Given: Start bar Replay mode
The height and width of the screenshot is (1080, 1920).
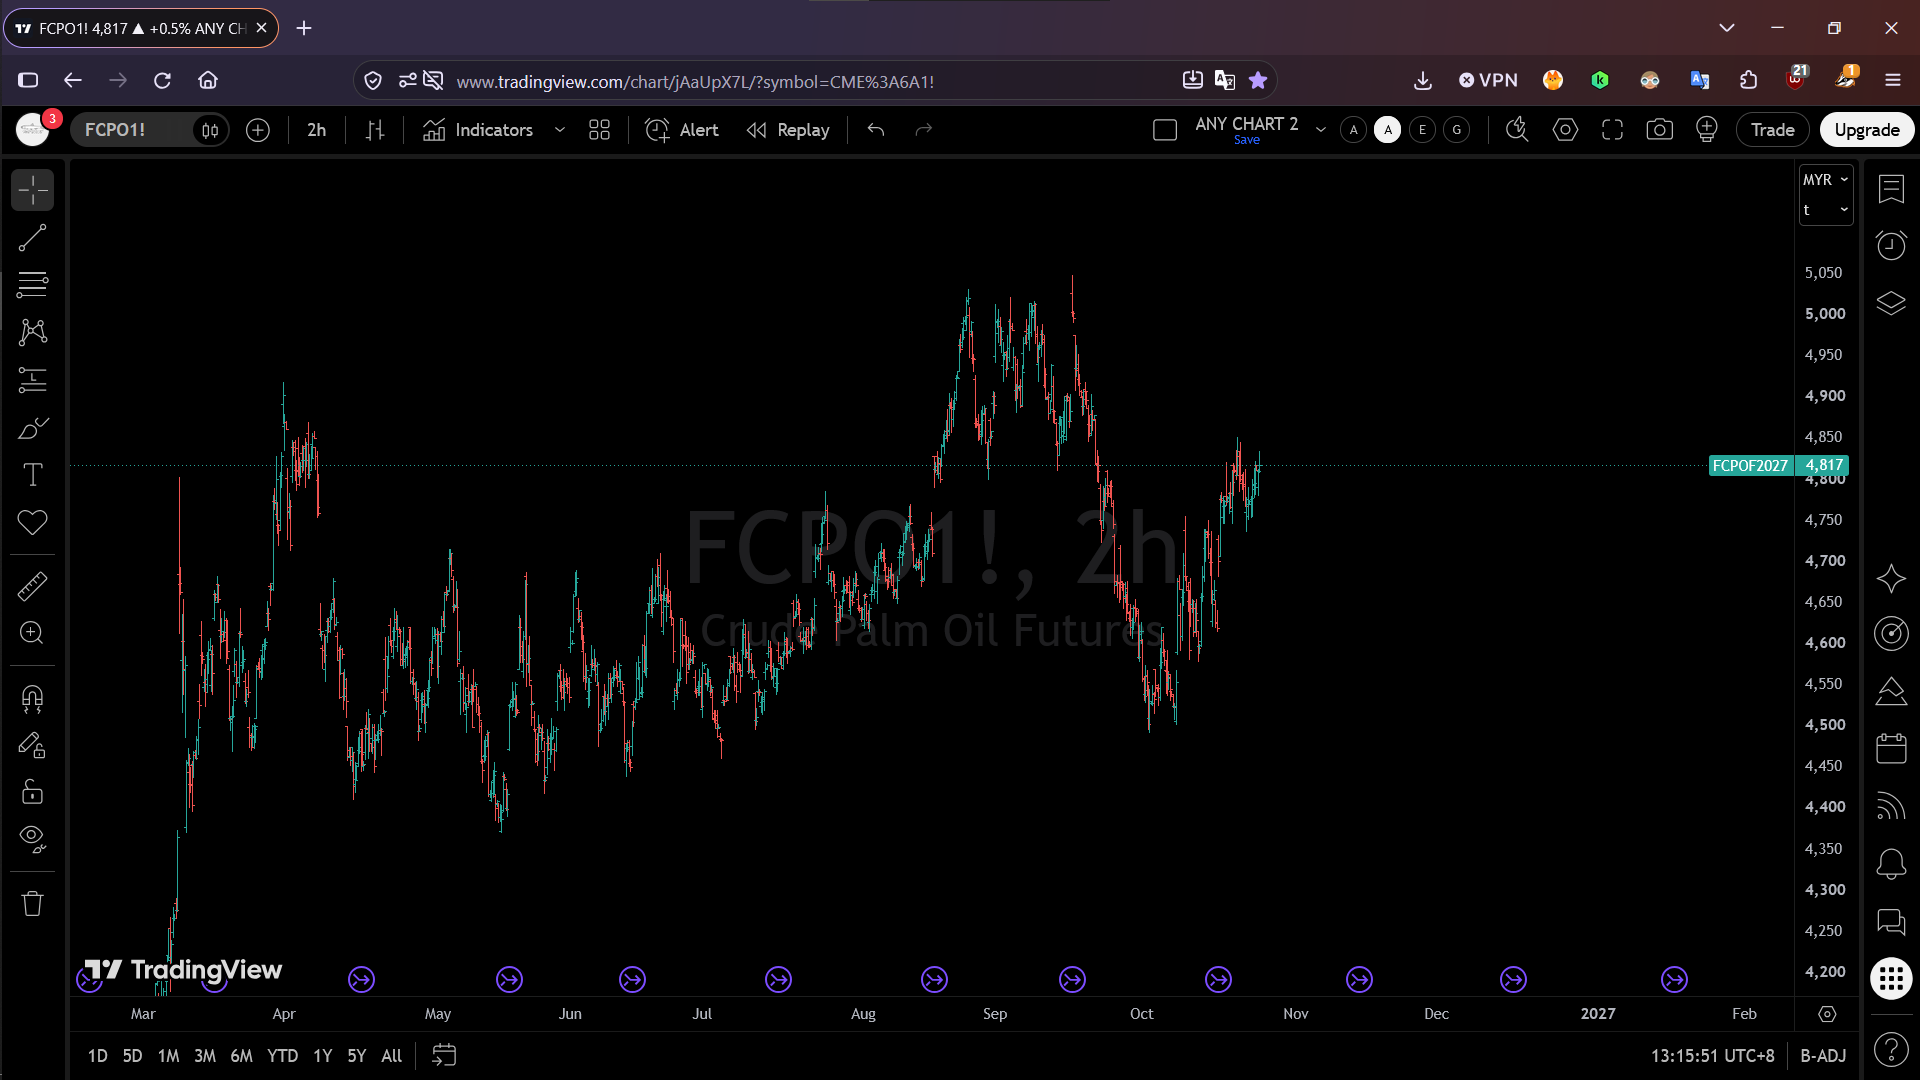Looking at the screenshot, I should pyautogui.click(x=788, y=130).
